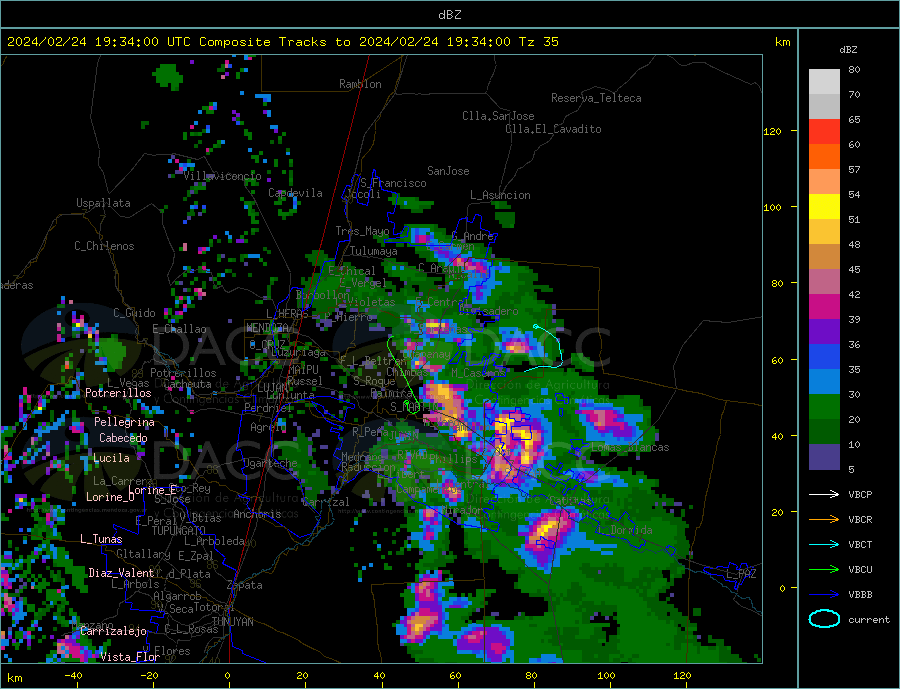Click the 'Ugarteche' place label
Viewport: 900px width, 689px height.
[x=270, y=463]
